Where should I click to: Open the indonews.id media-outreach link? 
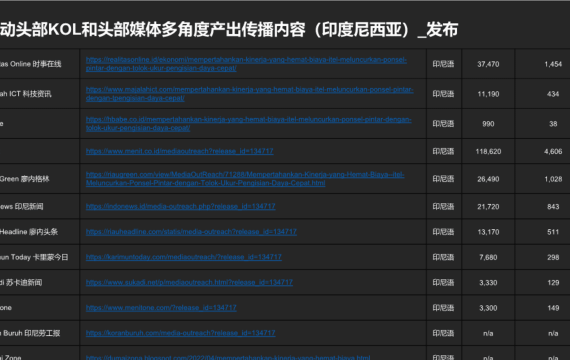coord(181,207)
